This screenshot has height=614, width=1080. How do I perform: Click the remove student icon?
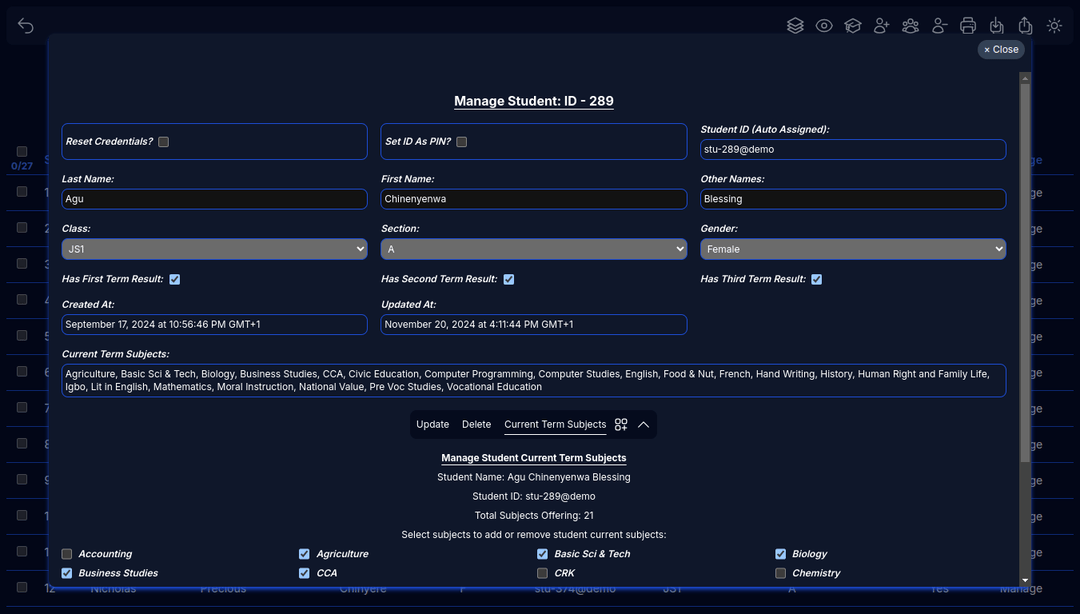click(939, 26)
